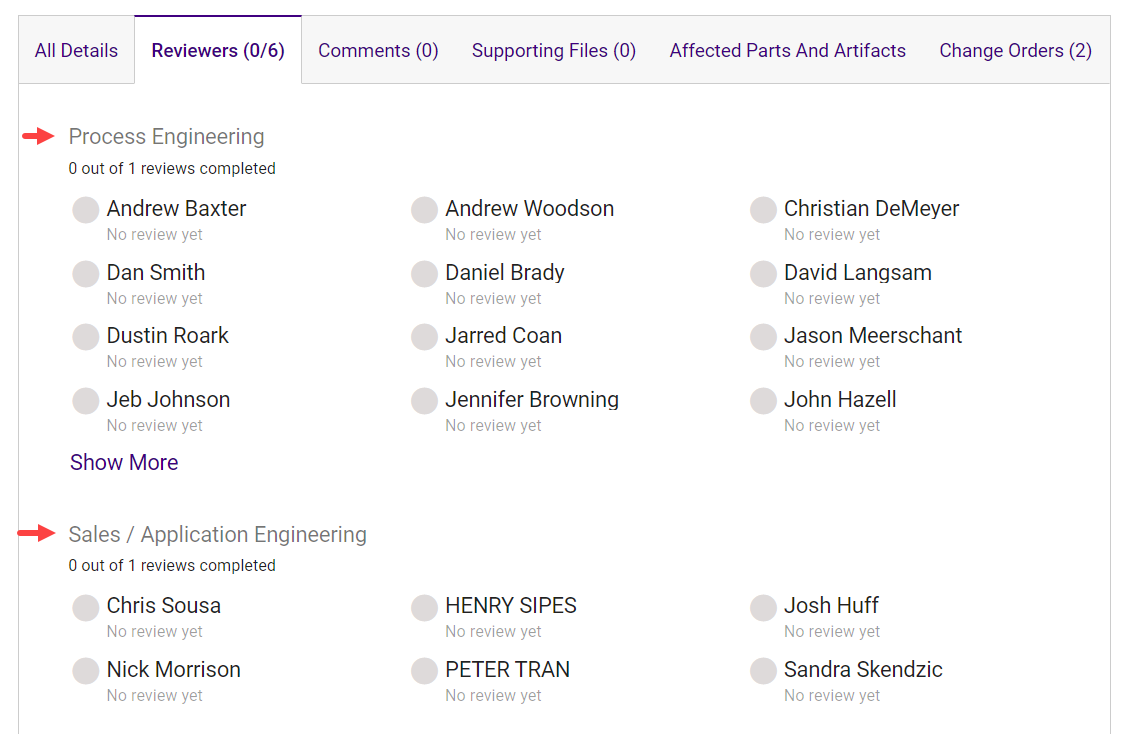Open the Supporting Files (0) tab
This screenshot has width=1129, height=734.
(x=553, y=50)
